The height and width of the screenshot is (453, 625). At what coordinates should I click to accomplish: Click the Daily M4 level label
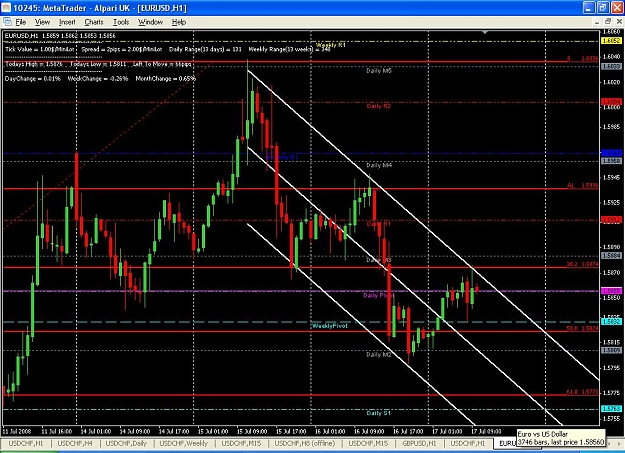[379, 165]
